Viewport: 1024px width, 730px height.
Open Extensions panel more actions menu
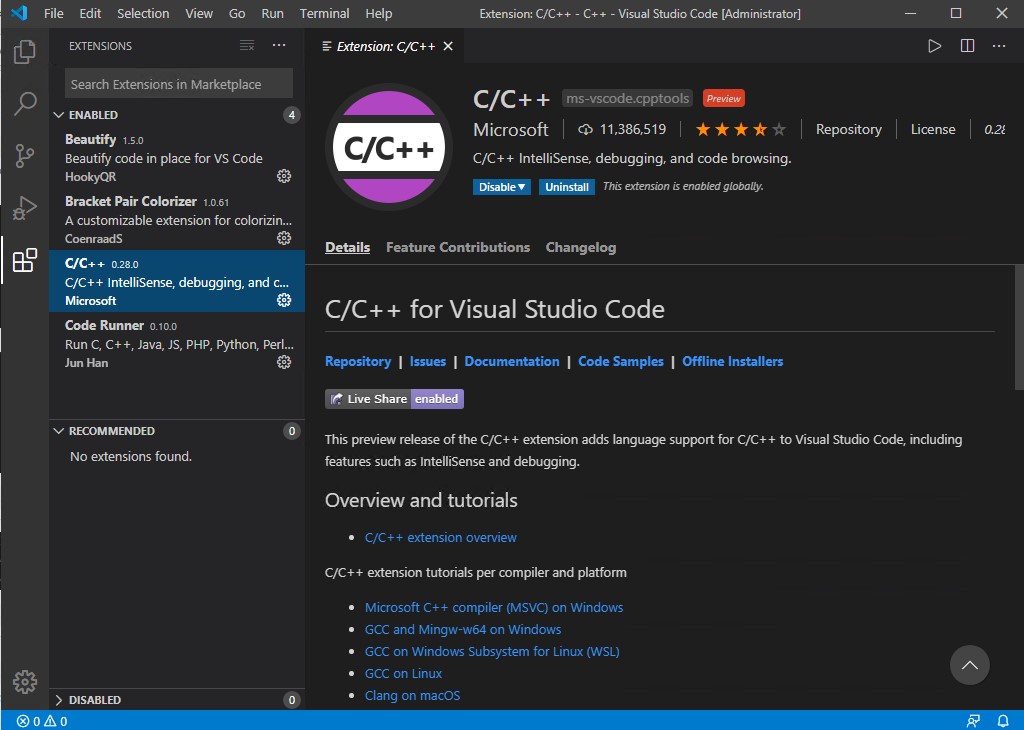pyautogui.click(x=279, y=45)
